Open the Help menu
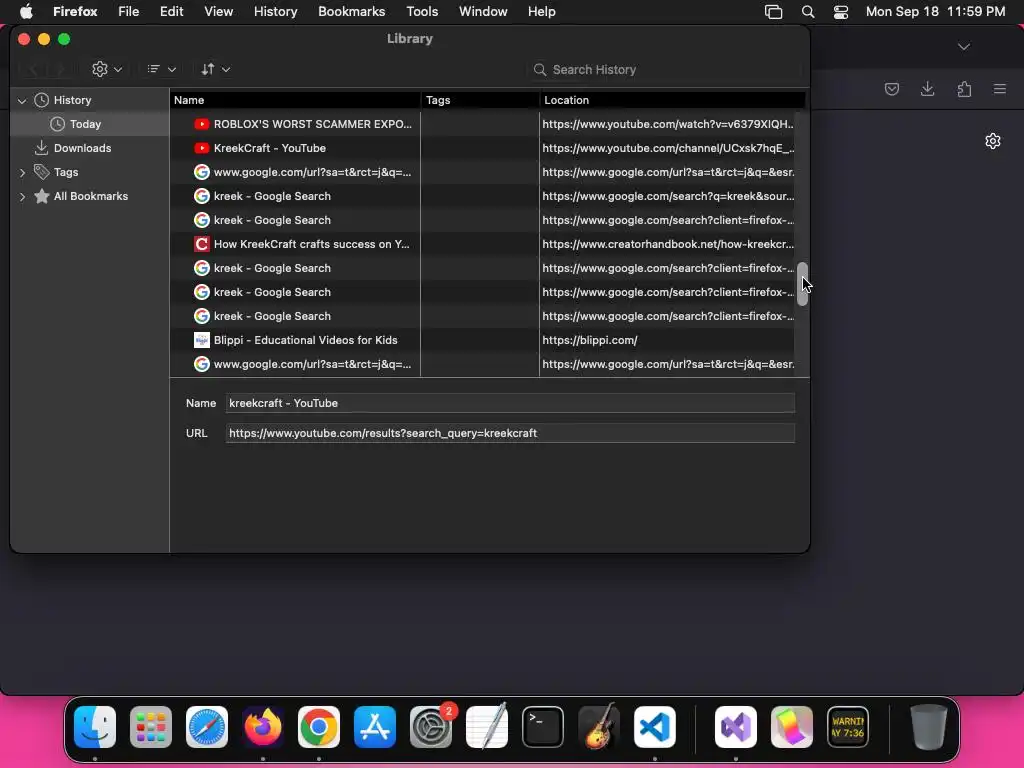Viewport: 1024px width, 768px height. (x=541, y=12)
